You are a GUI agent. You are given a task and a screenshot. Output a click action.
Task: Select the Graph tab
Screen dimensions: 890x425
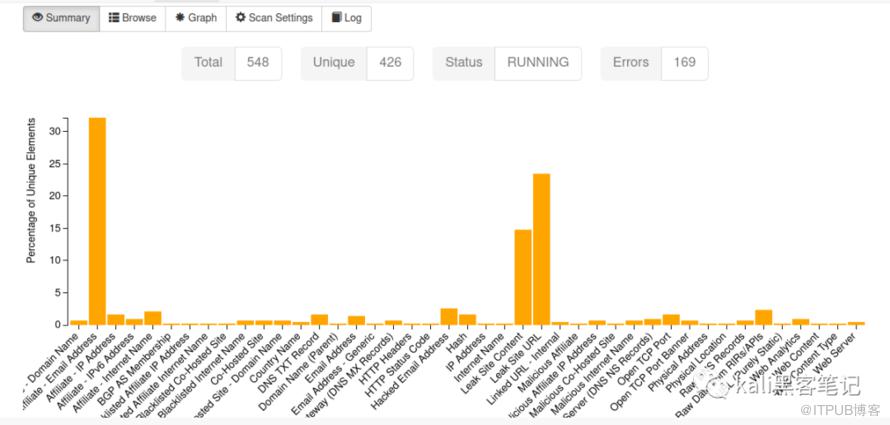click(x=195, y=18)
